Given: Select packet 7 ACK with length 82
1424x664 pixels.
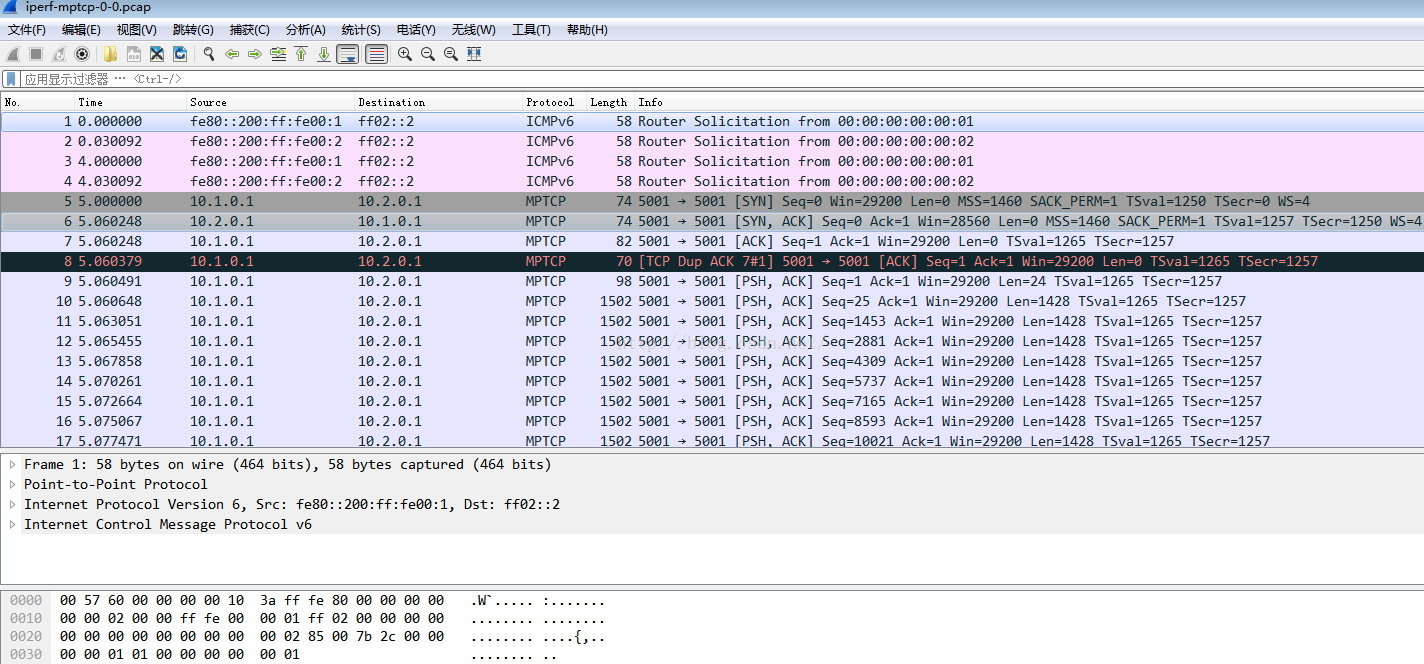Looking at the screenshot, I should tap(712, 241).
